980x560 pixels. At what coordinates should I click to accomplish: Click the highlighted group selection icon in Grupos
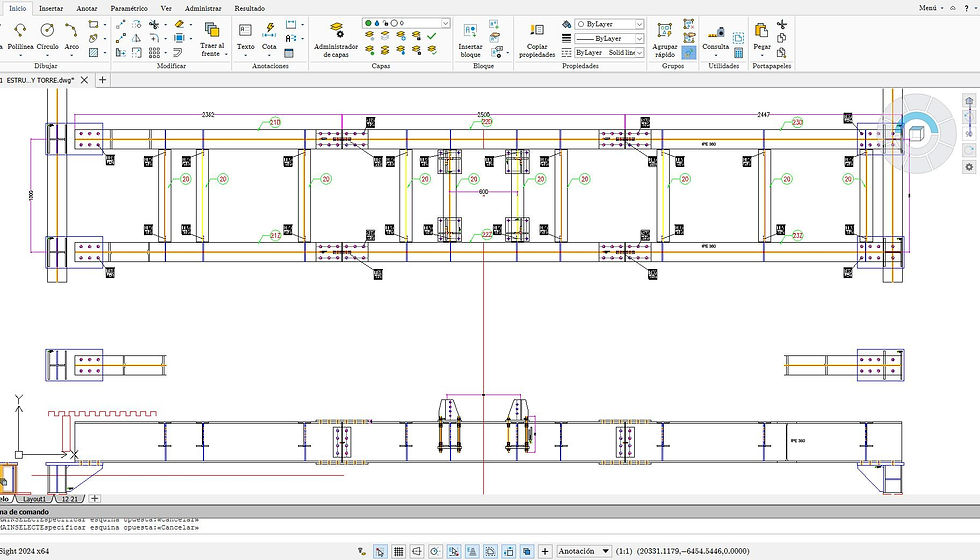click(x=689, y=52)
